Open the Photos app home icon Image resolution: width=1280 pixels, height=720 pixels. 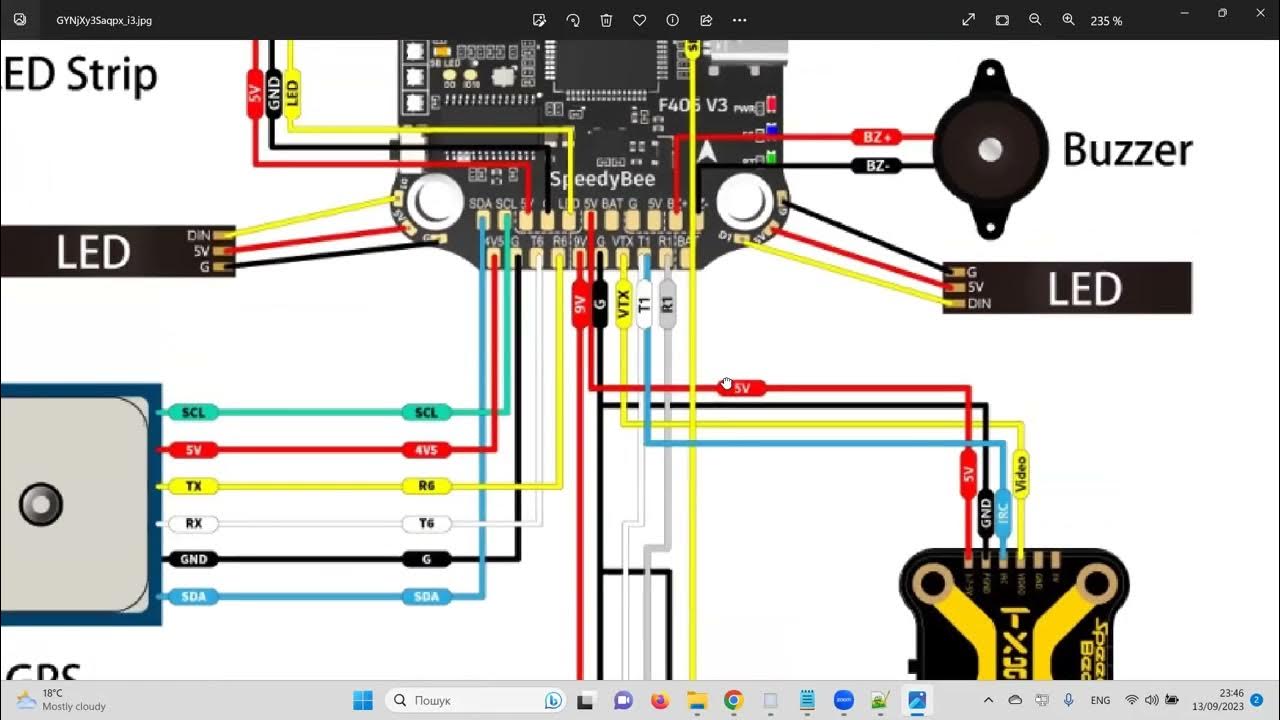[x=20, y=20]
